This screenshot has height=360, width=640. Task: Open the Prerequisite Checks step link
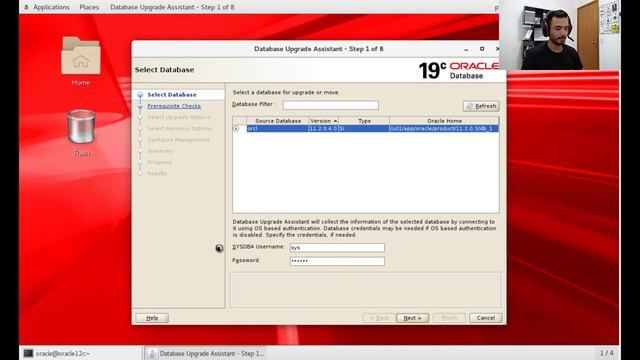point(174,106)
